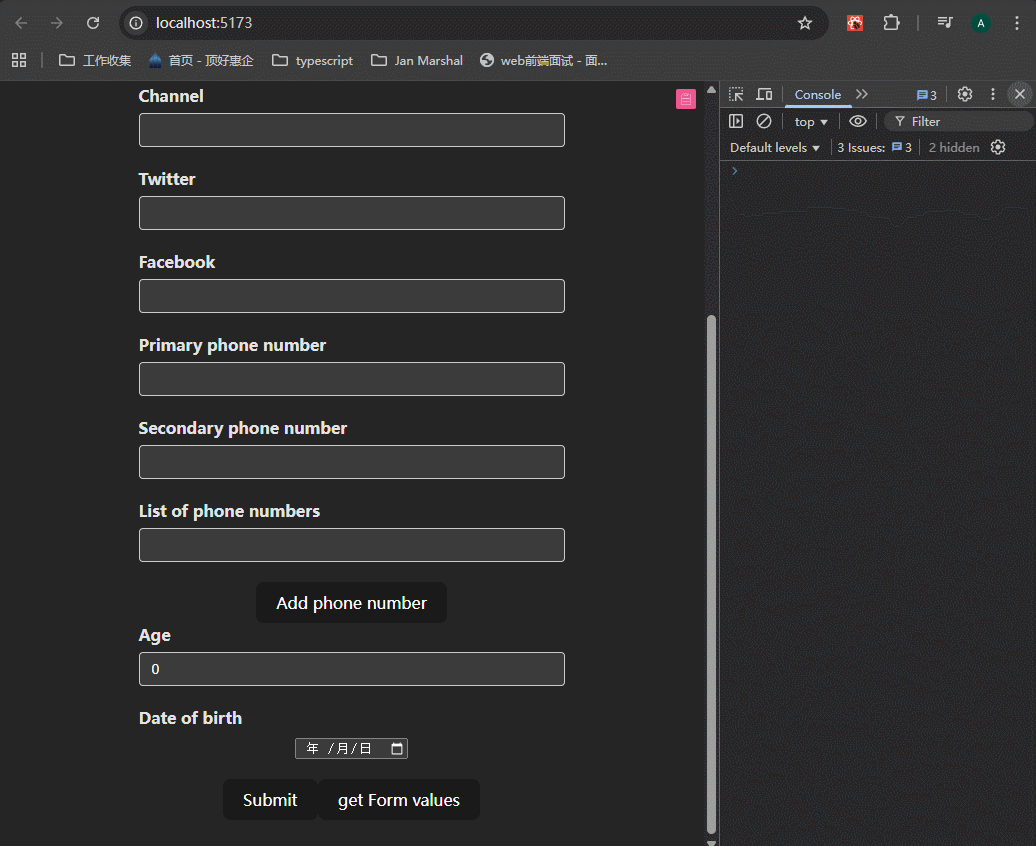Bookmark this page with the star icon

[x=804, y=23]
